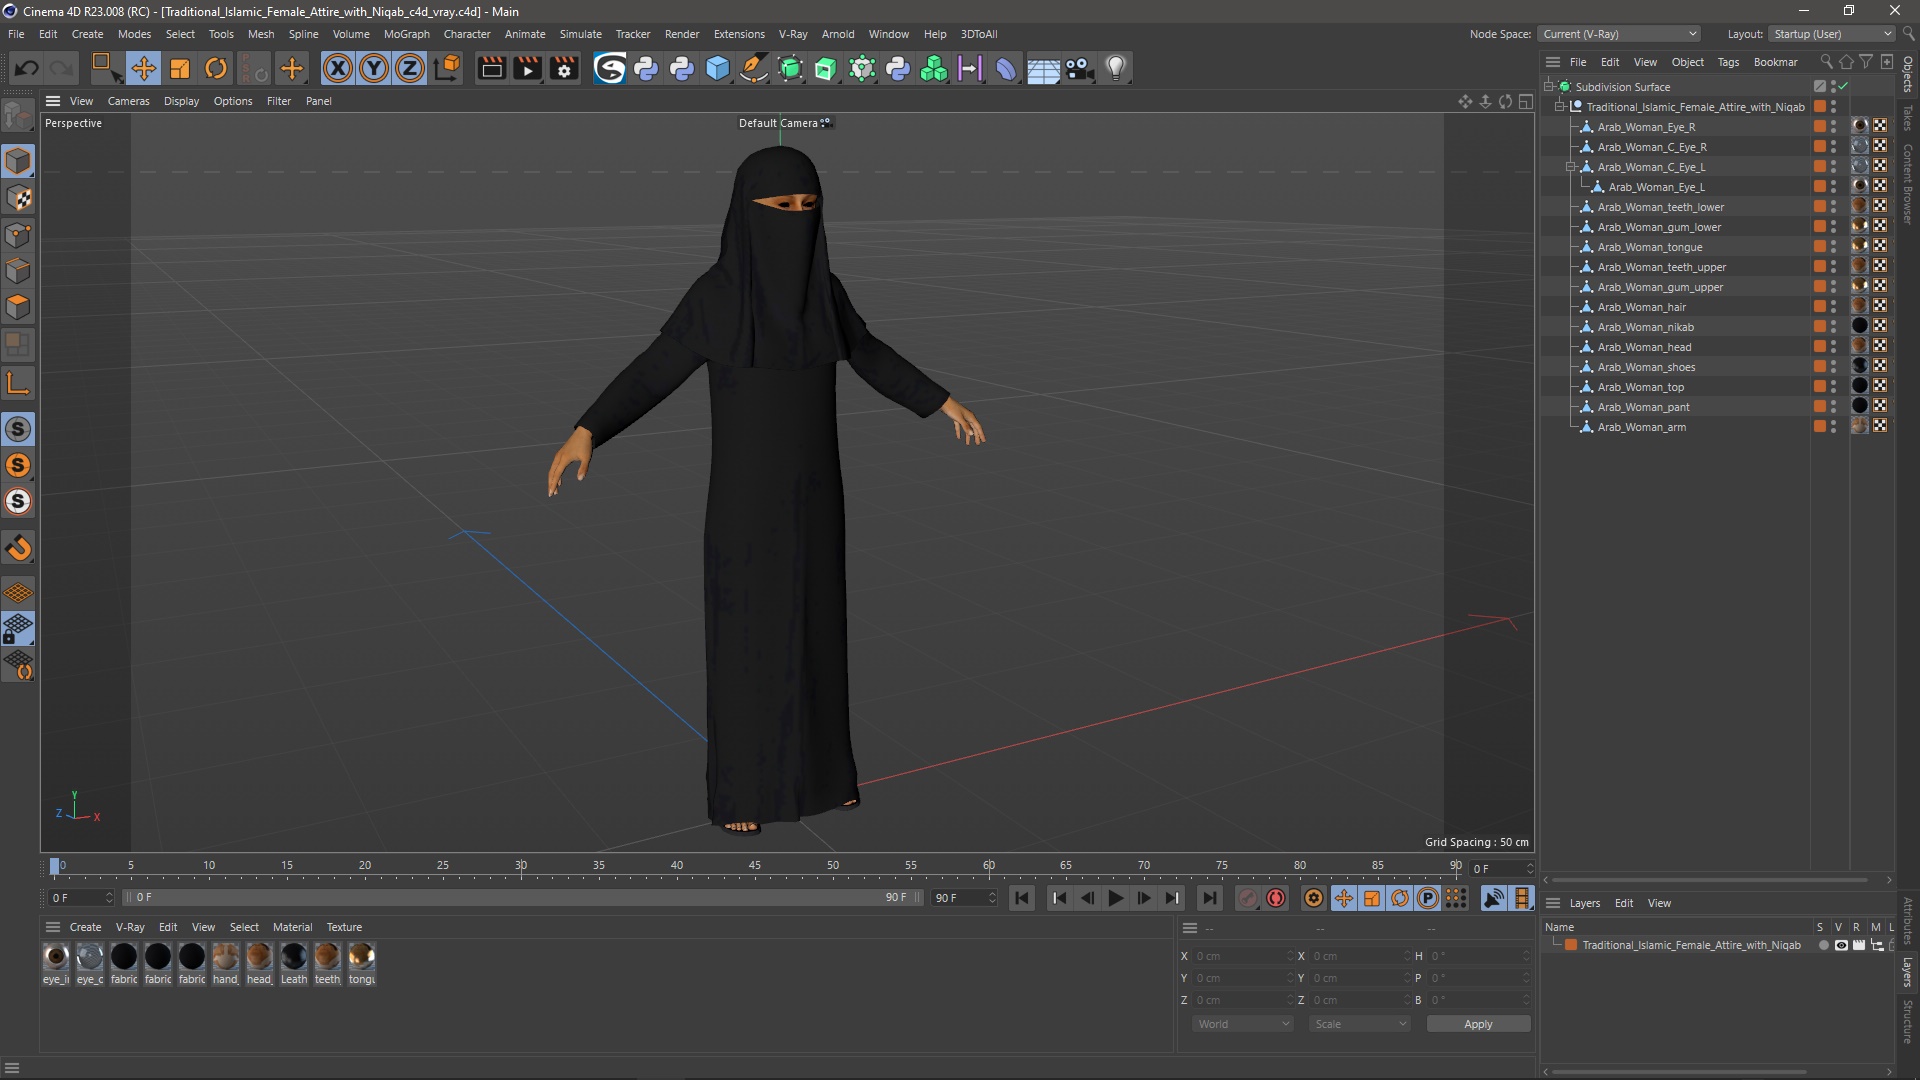Click the Floor grid icon
The height and width of the screenshot is (1080, 1920).
click(1043, 68)
